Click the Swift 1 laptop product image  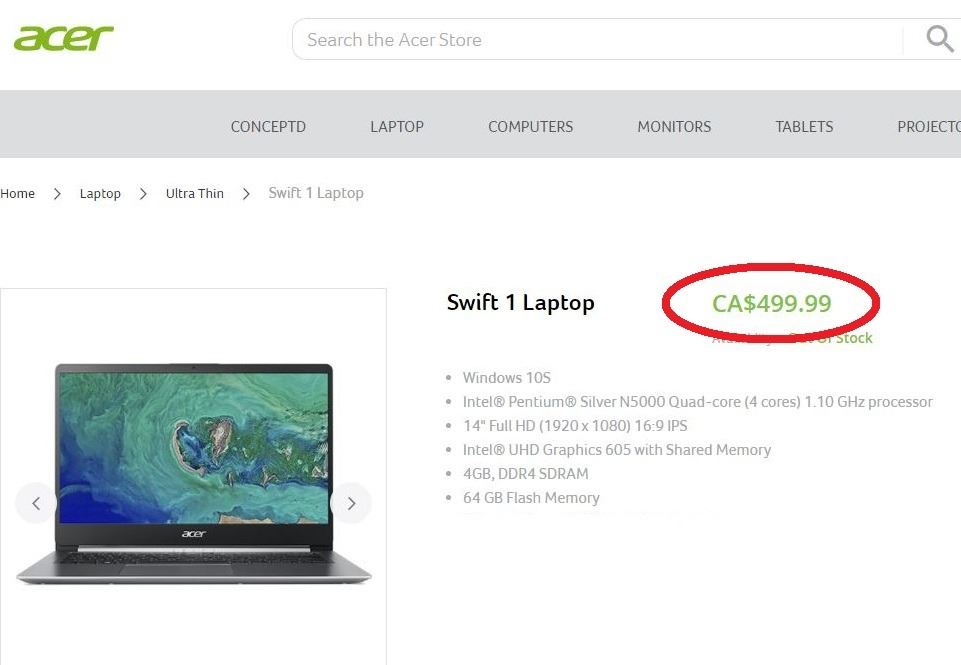[194, 470]
